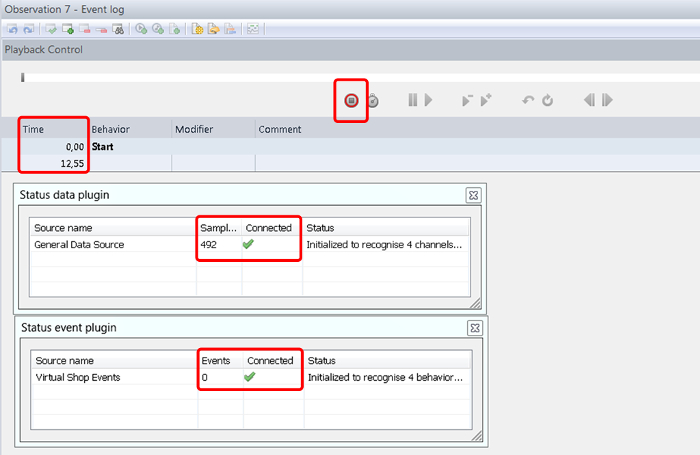Click the Status event plugin resize grip
This screenshot has height=455, width=700.
point(477,436)
